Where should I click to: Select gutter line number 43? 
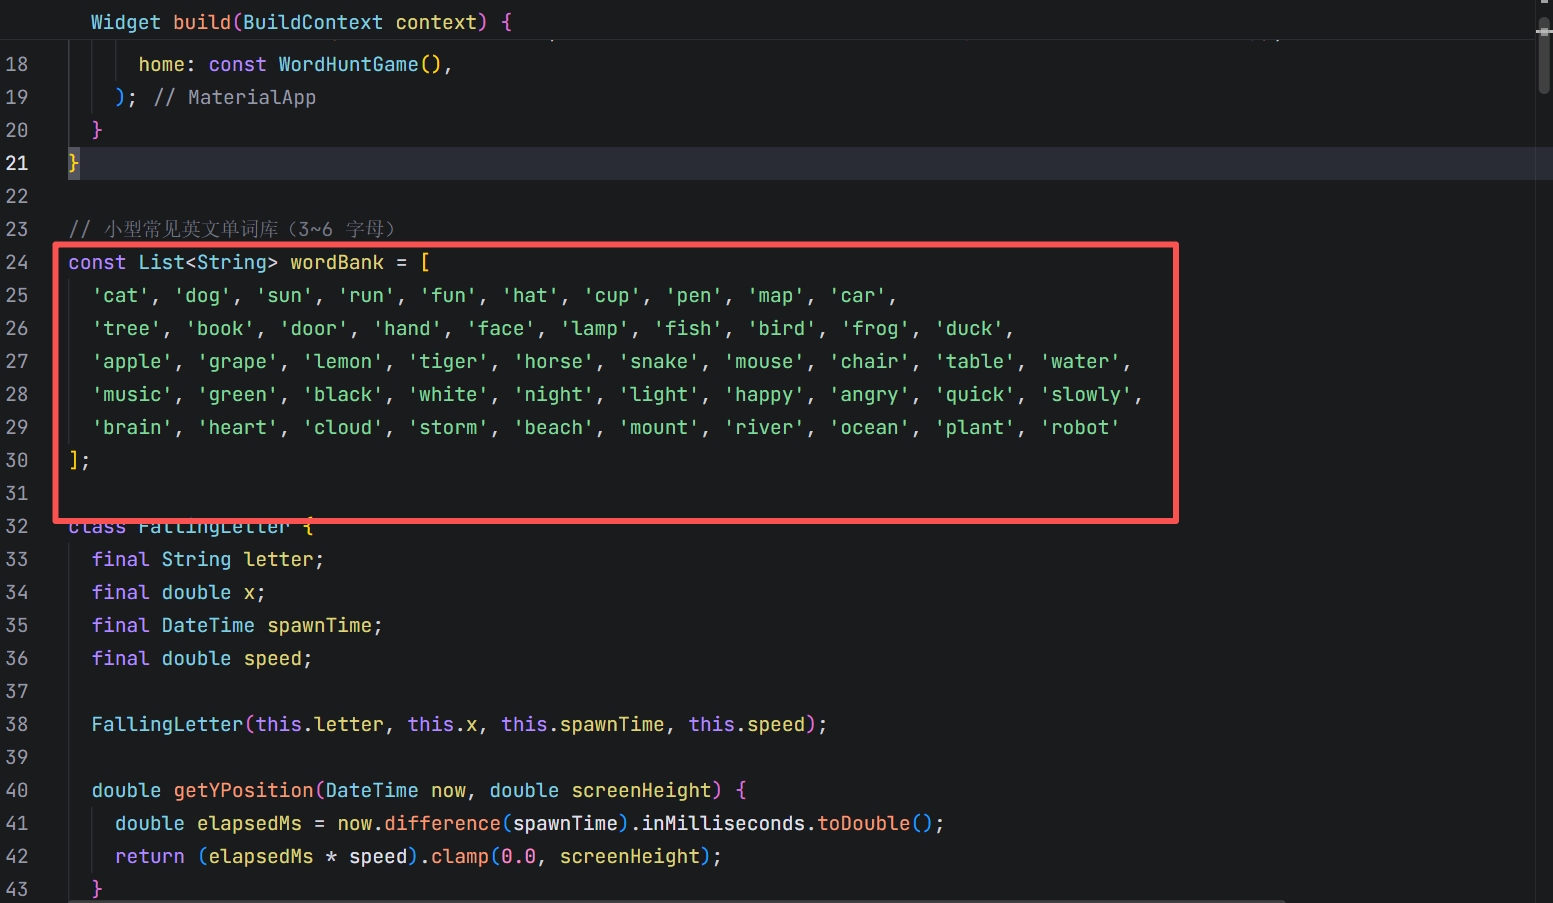[17, 889]
